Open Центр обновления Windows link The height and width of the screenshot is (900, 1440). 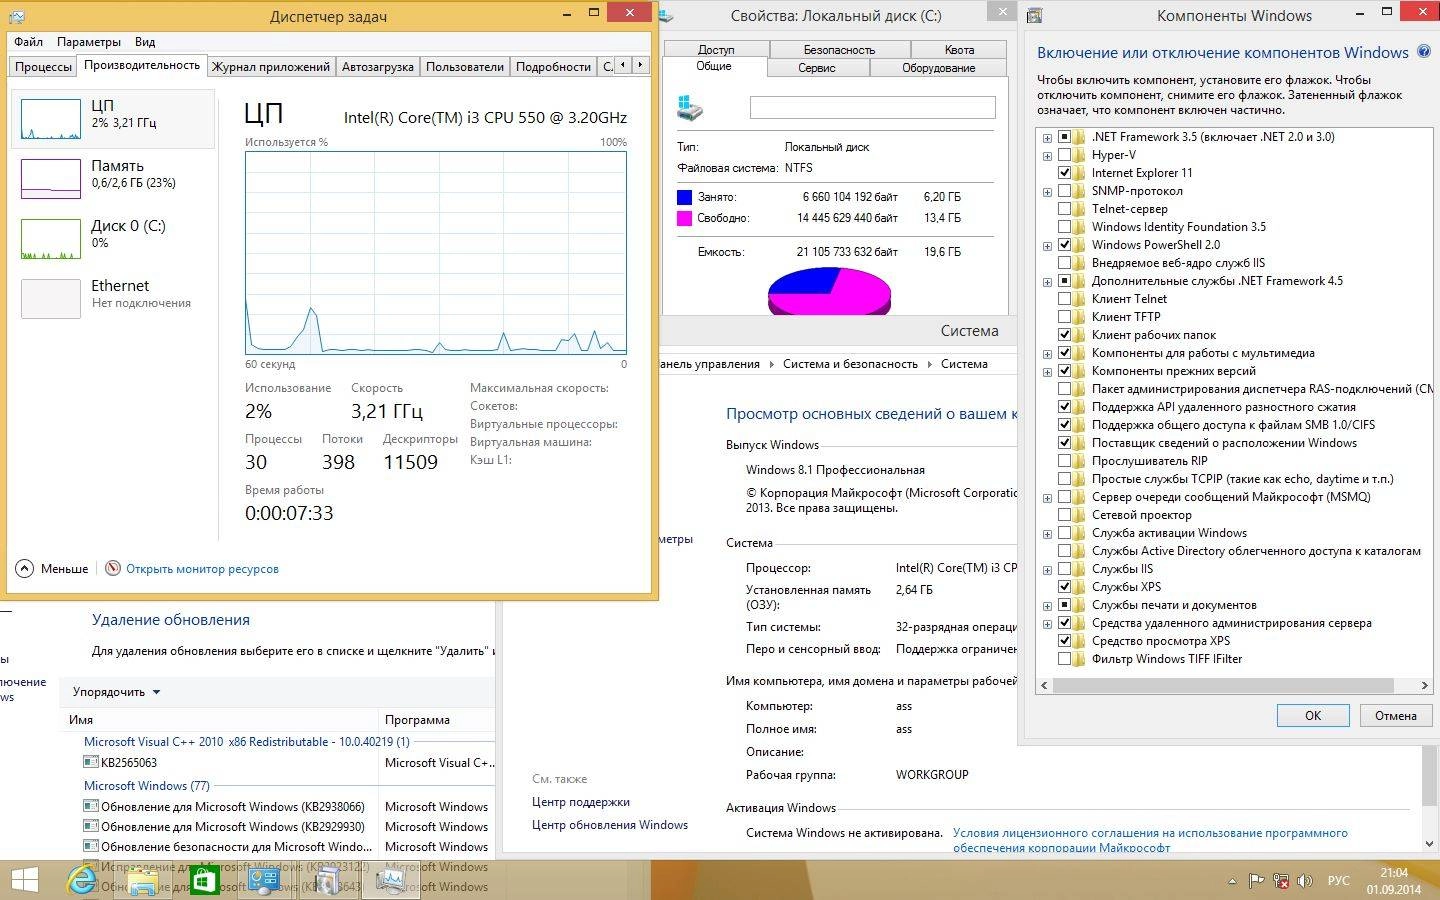coord(610,825)
